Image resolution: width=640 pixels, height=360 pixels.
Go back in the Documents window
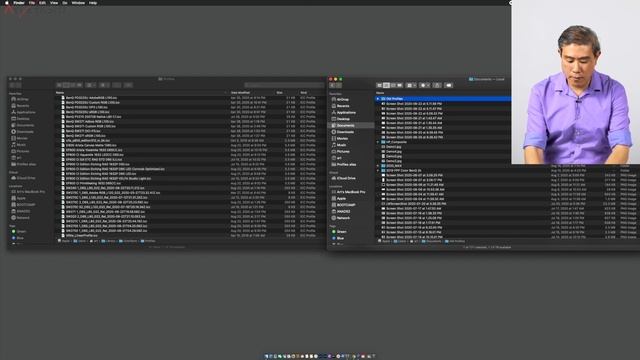coord(333,85)
